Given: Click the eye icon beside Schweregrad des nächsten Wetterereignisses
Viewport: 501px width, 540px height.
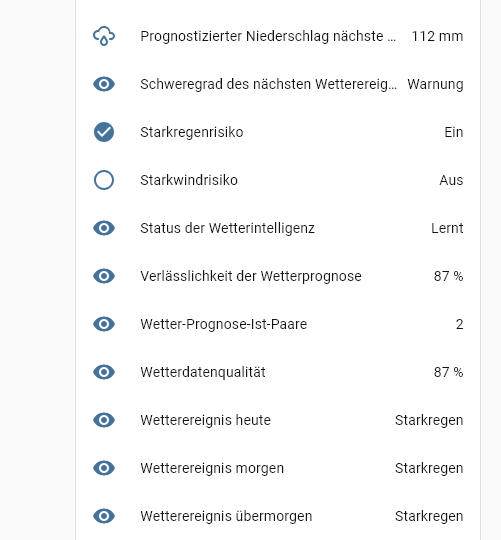Looking at the screenshot, I should 104,84.
